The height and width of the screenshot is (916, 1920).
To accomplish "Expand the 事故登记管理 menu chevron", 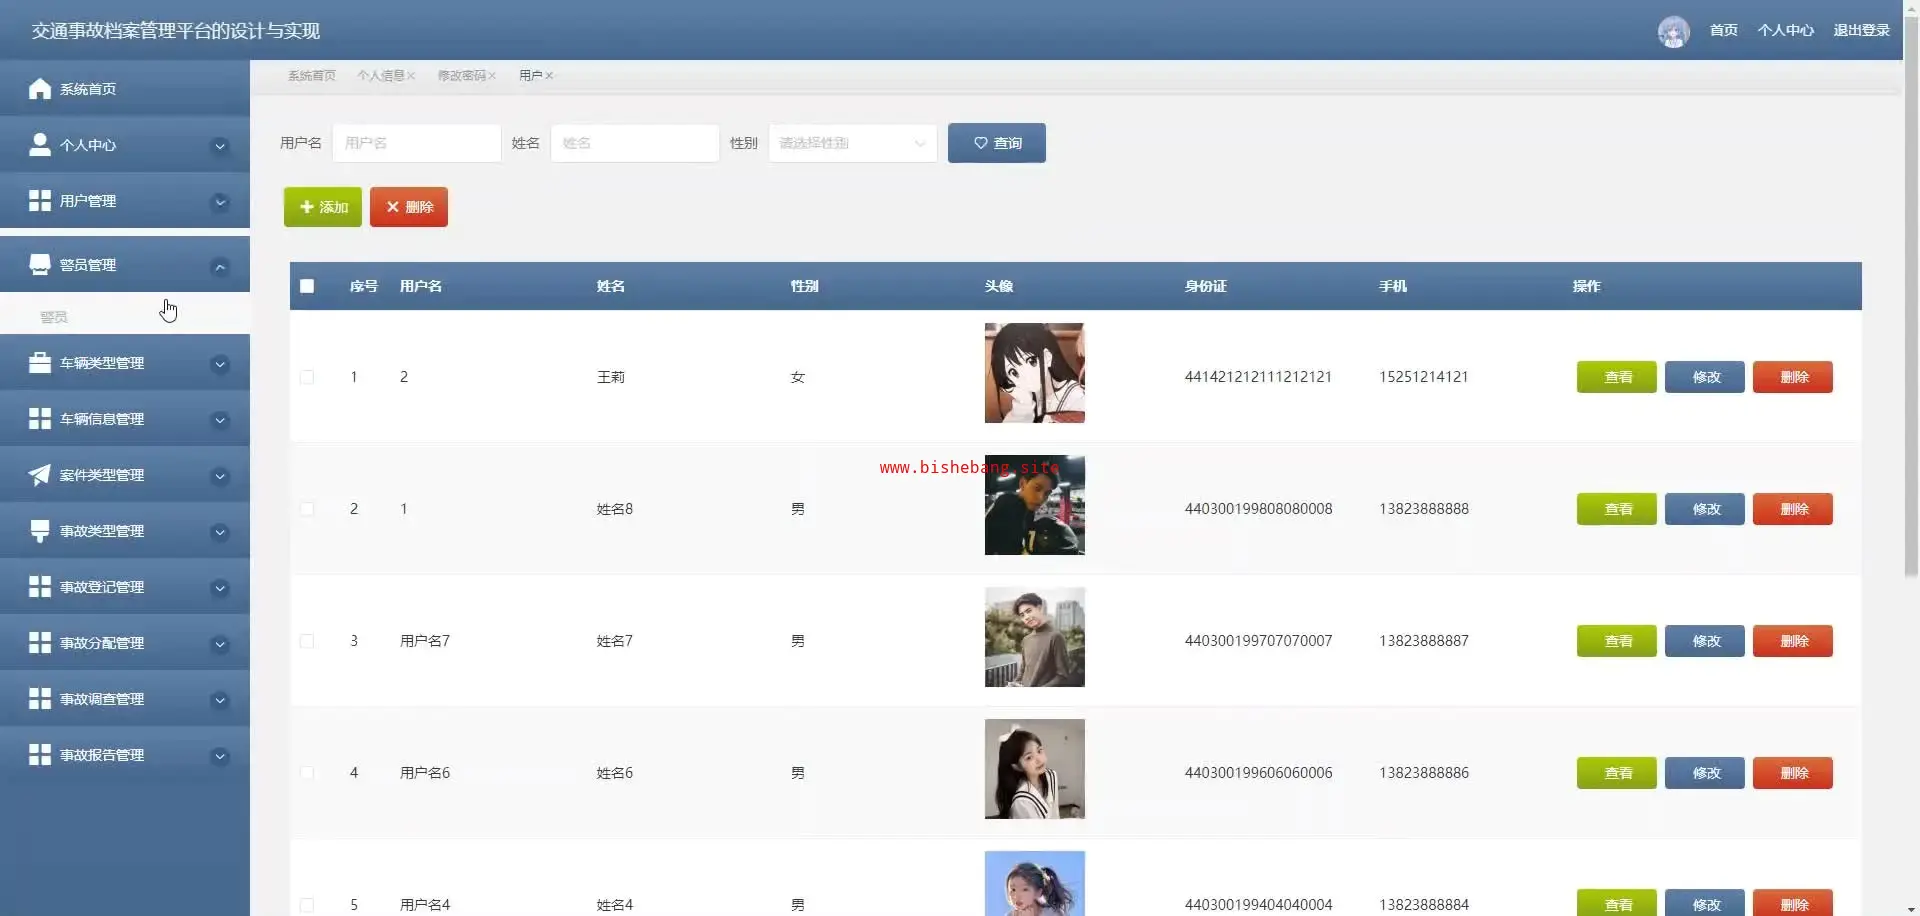I will pyautogui.click(x=220, y=588).
